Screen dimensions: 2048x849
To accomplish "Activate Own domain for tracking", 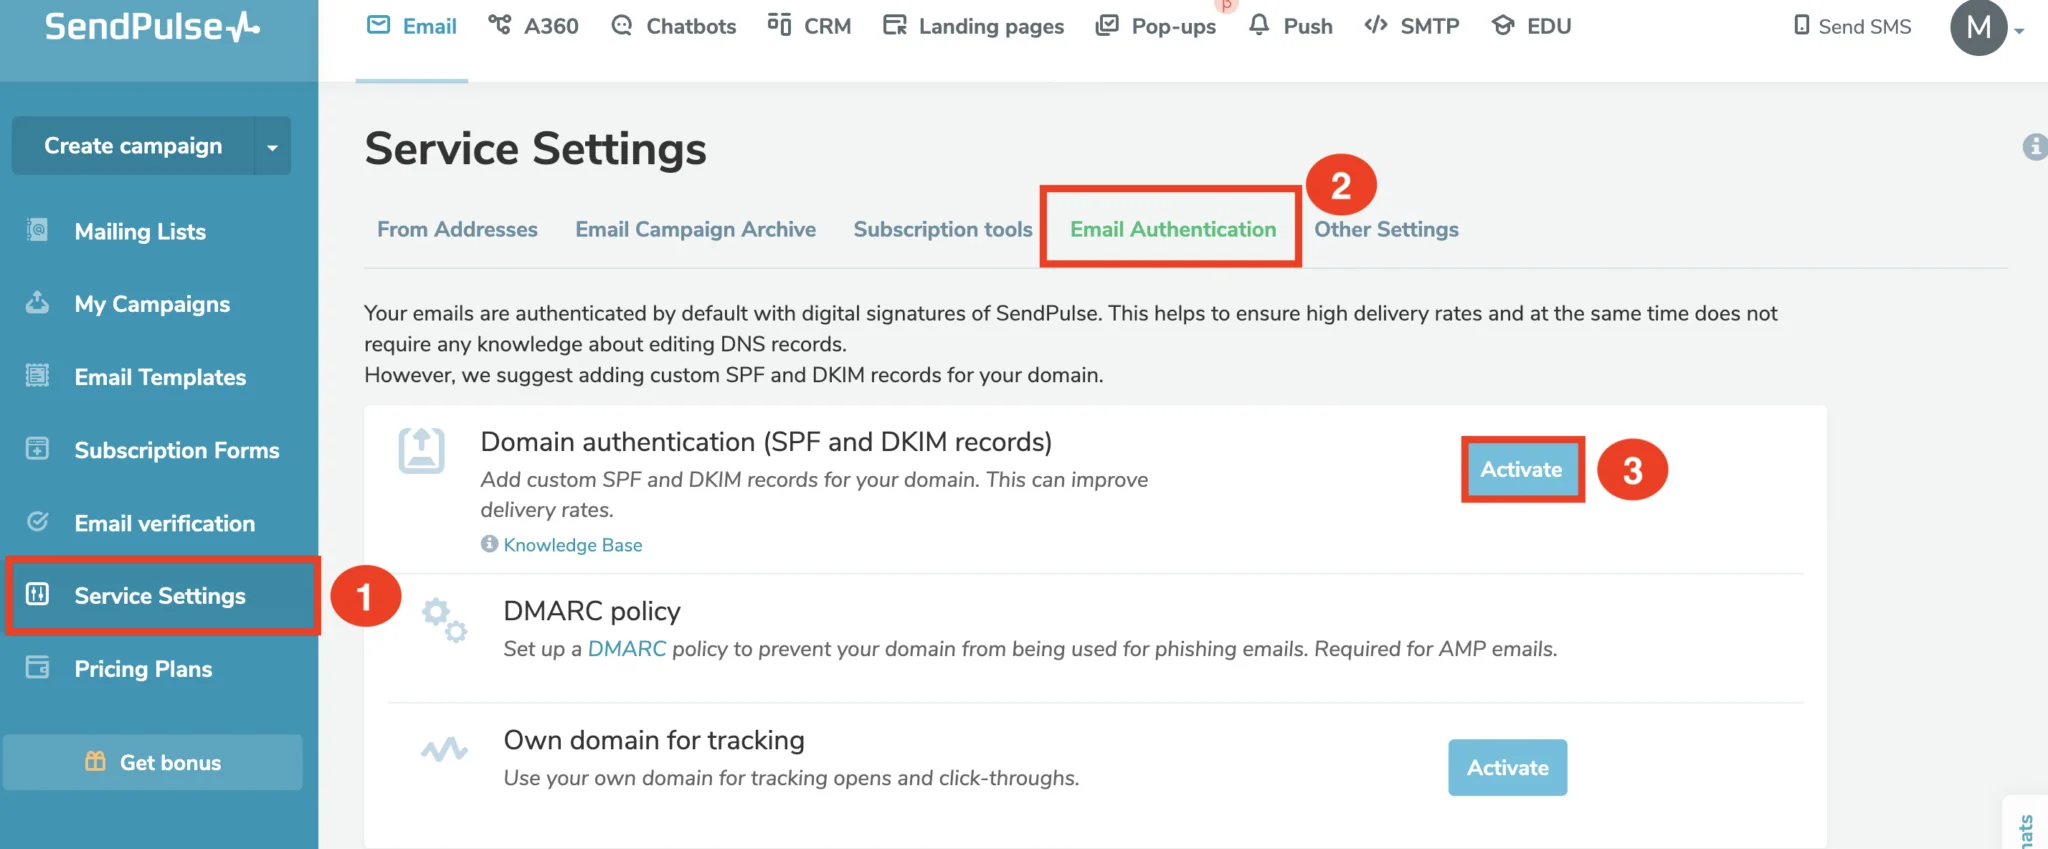I will [x=1508, y=767].
